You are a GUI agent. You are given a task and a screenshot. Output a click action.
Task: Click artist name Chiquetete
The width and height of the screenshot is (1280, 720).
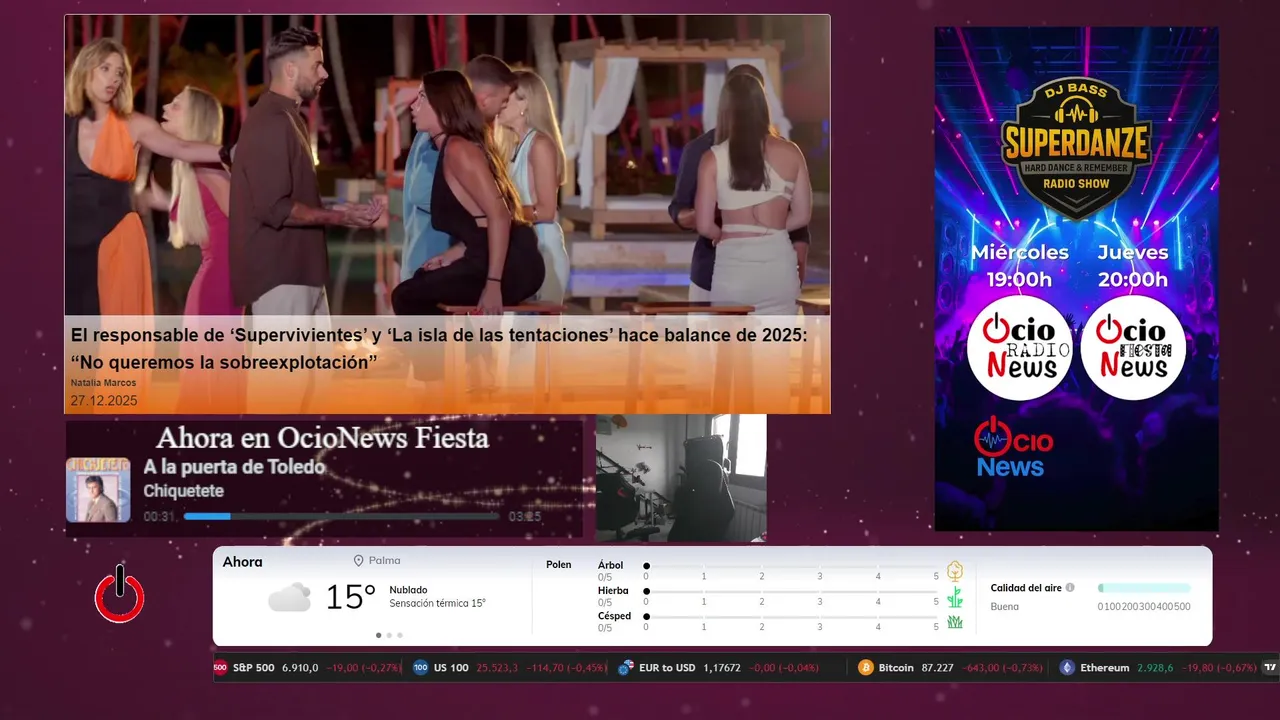point(183,491)
